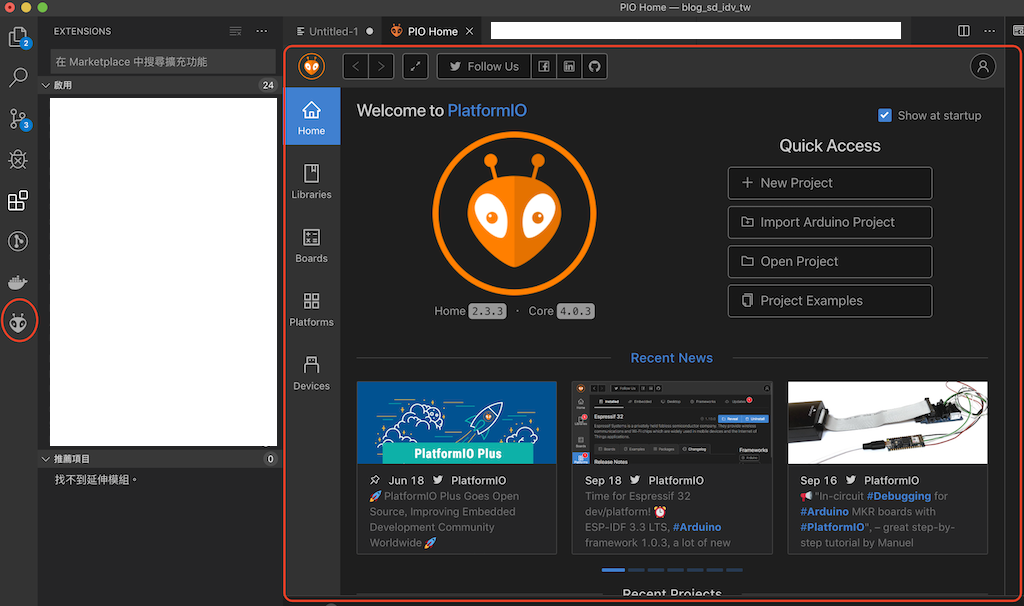This screenshot has width=1024, height=606.
Task: Click the Jun 18 PlatformIO news header
Action: [x=438, y=481]
